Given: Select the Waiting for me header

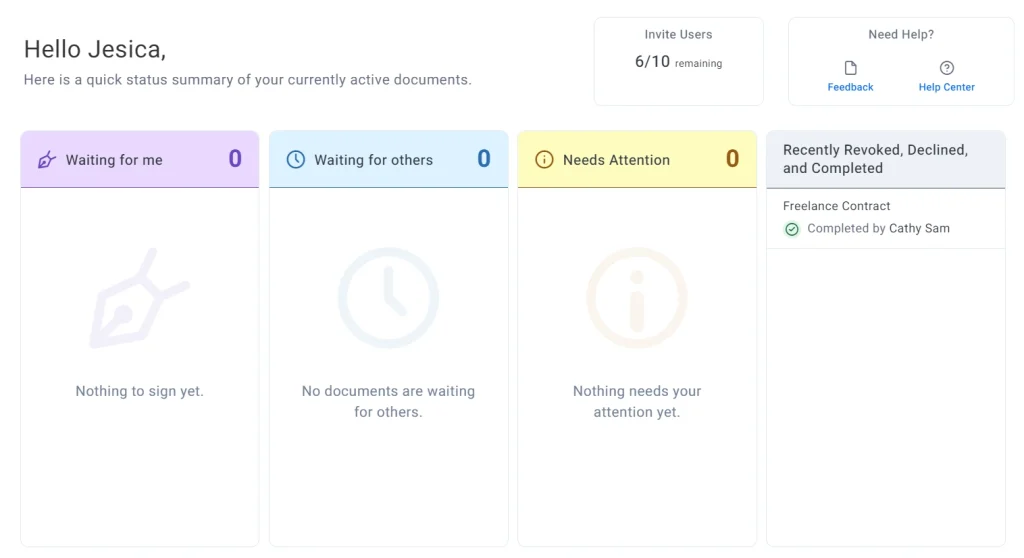Looking at the screenshot, I should click(140, 159).
